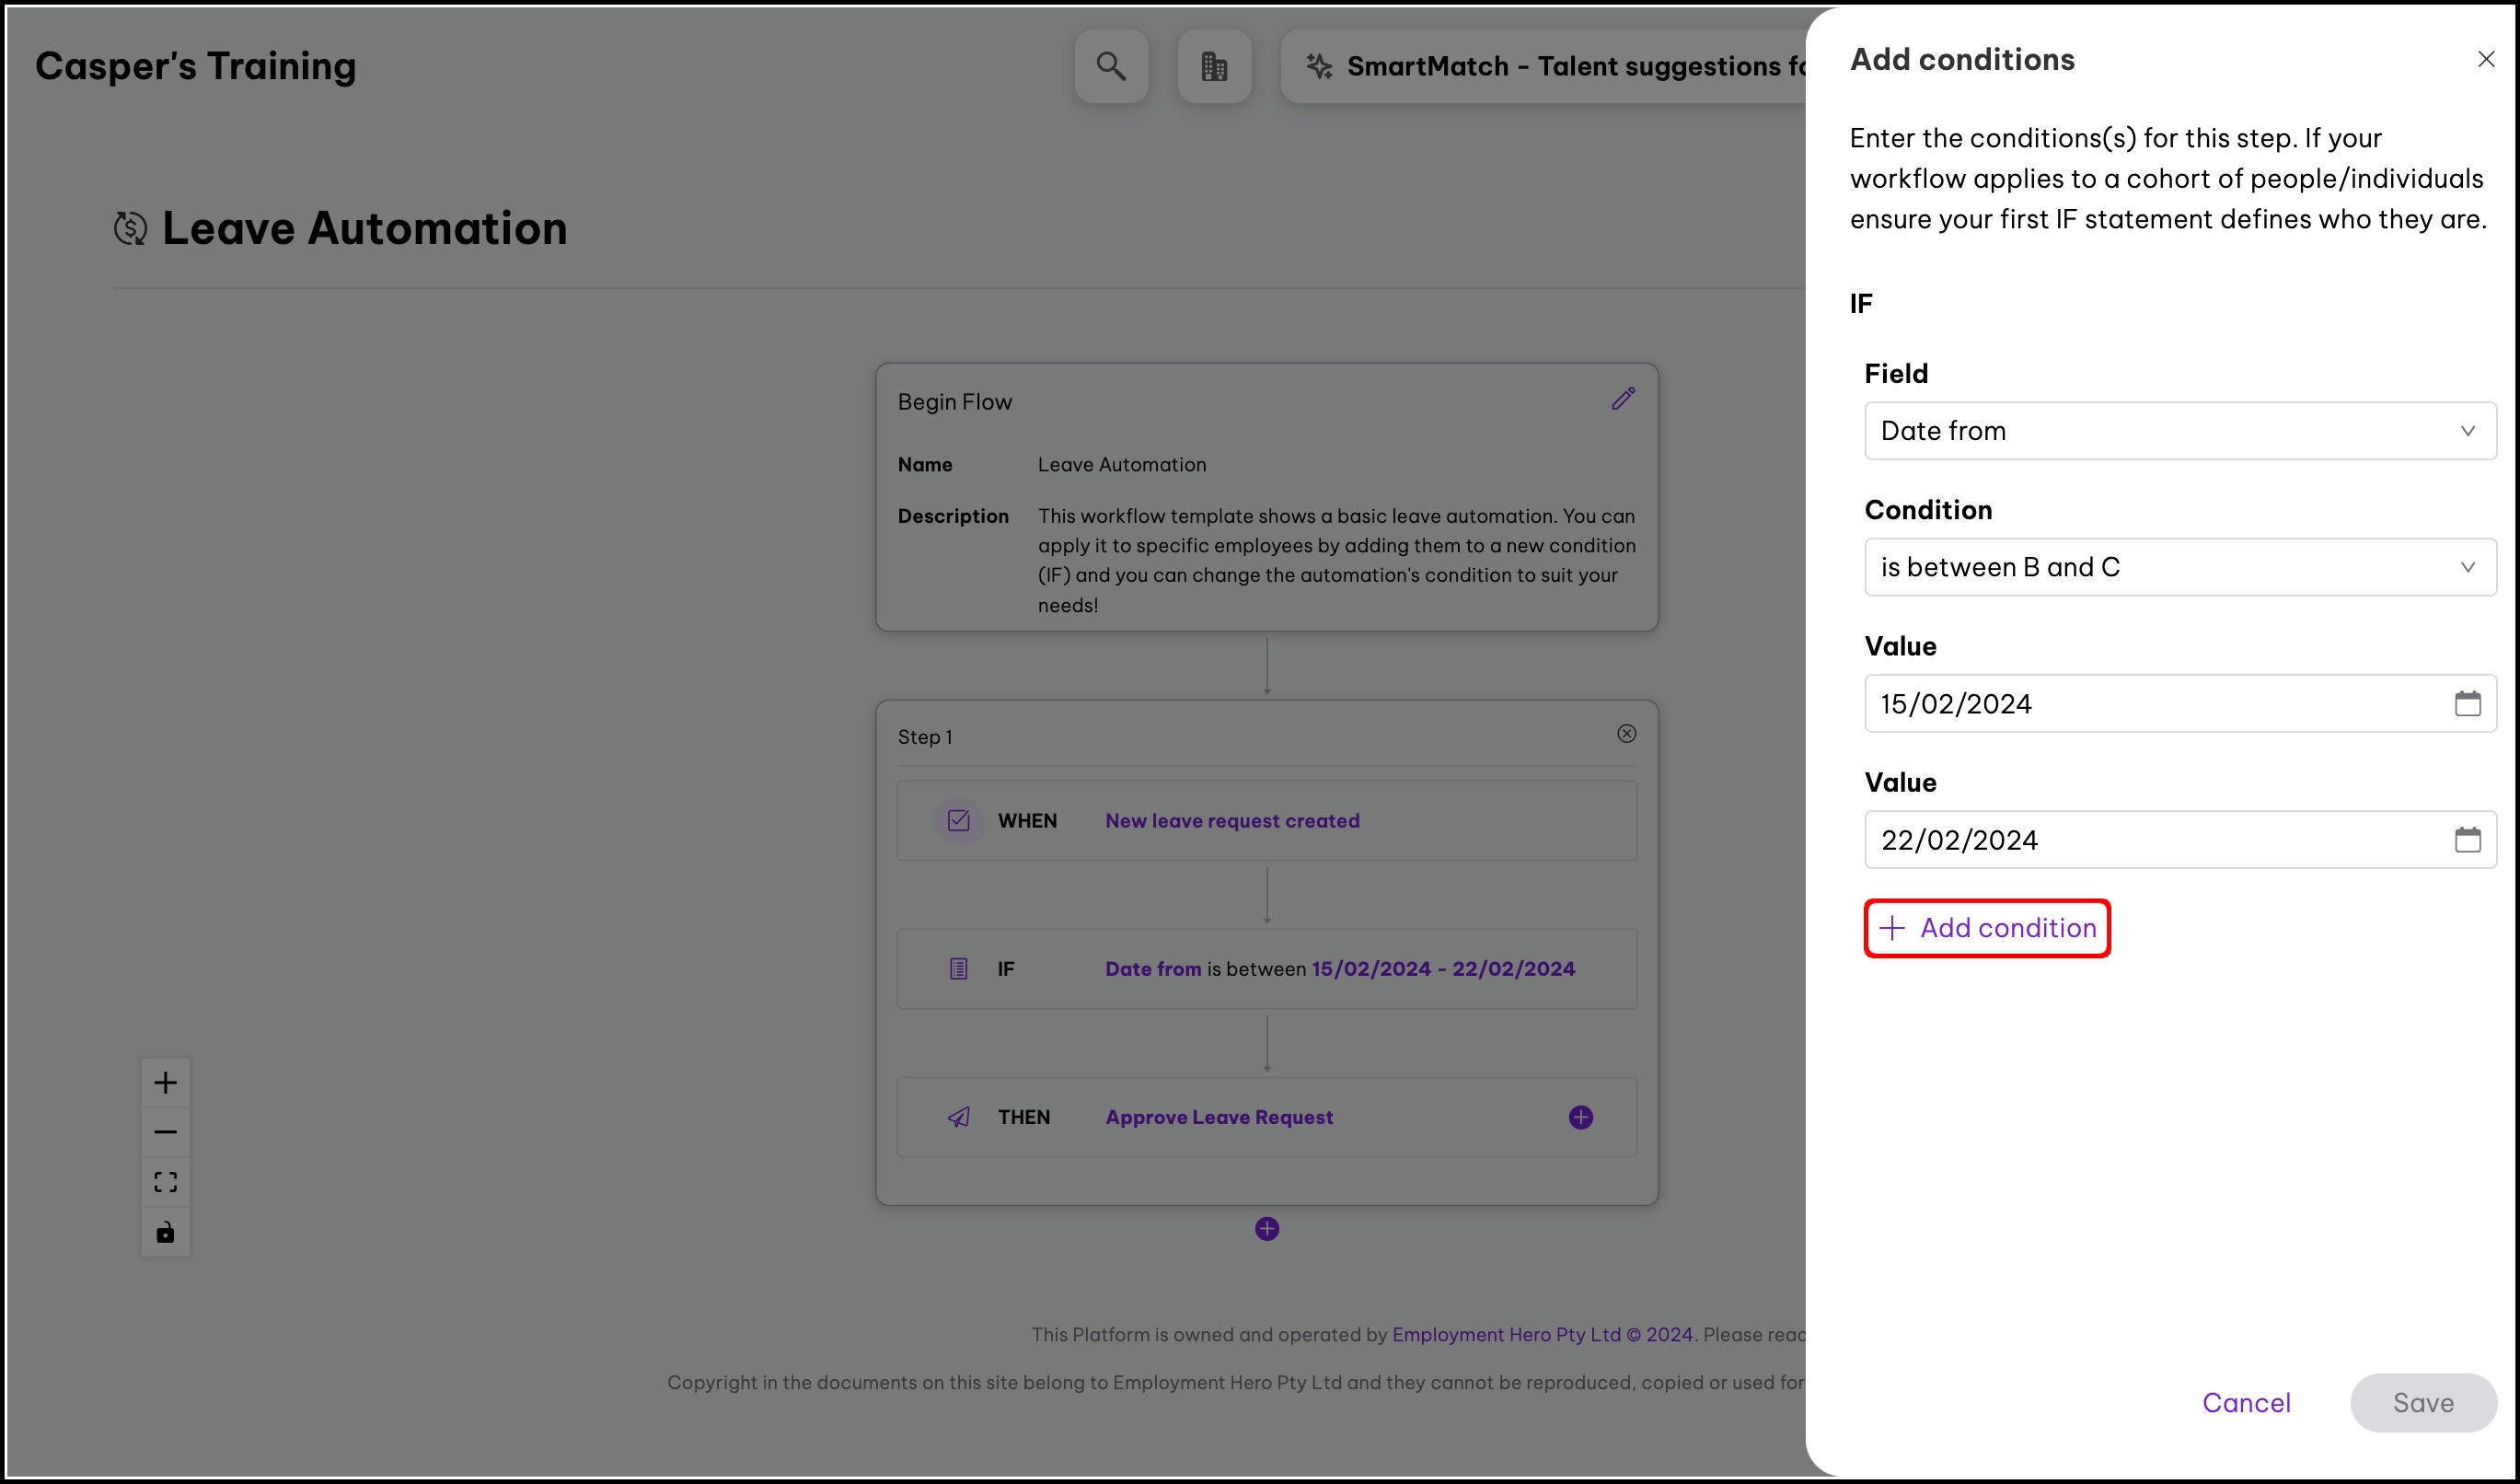This screenshot has height=1484, width=2520.
Task: Open the organisation building icon
Action: pos(1214,66)
